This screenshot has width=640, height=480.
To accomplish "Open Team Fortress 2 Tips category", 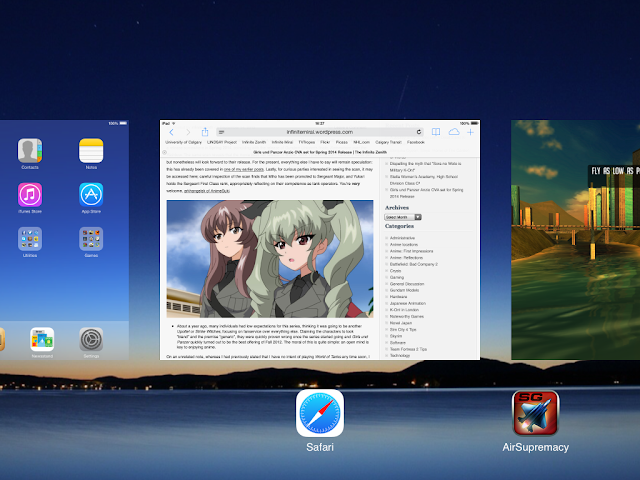I will tap(408, 349).
